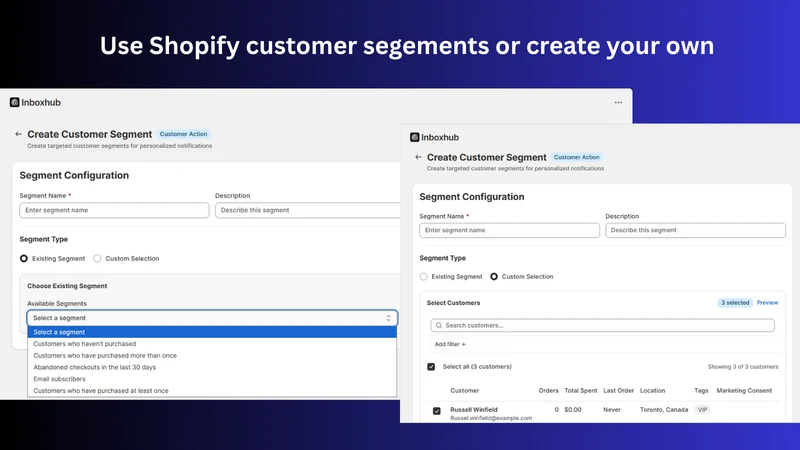Focus Segment Name field in the left window
800x450 pixels.
click(114, 210)
